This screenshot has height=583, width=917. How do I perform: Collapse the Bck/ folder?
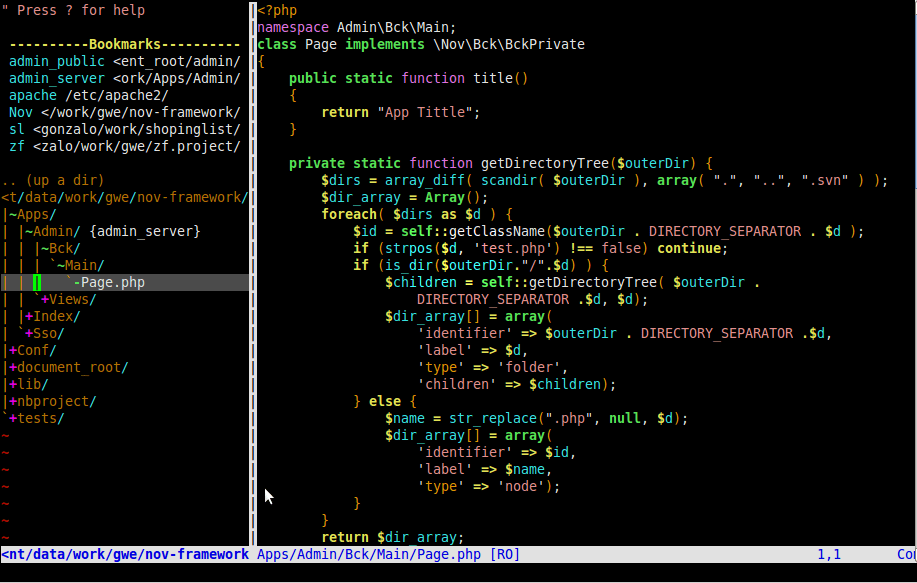[x=61, y=248]
